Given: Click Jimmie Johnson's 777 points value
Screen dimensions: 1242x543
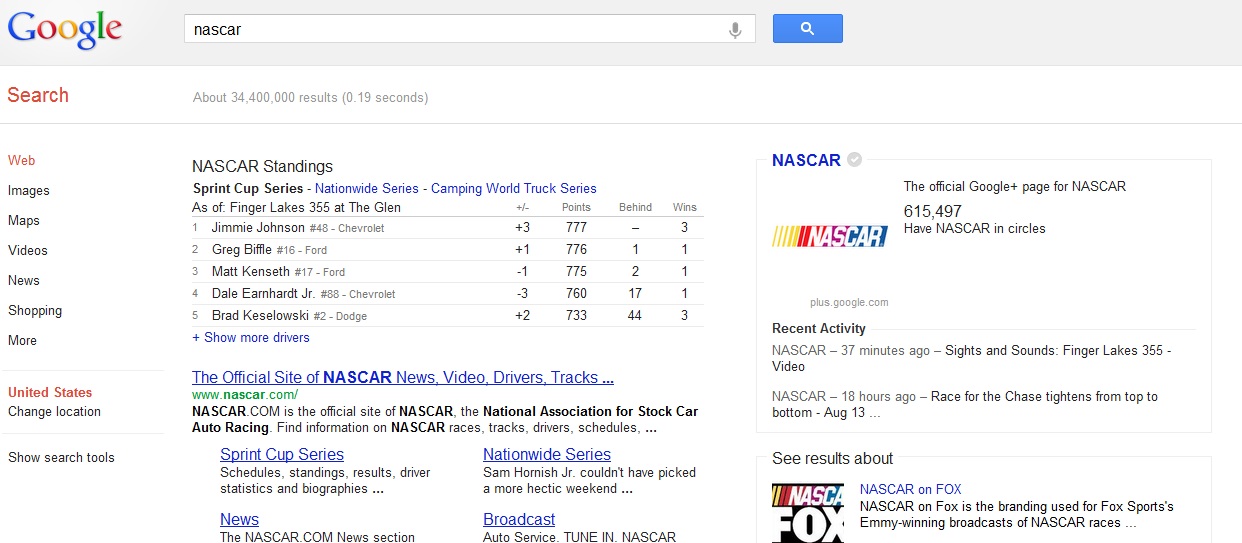Looking at the screenshot, I should point(576,227).
